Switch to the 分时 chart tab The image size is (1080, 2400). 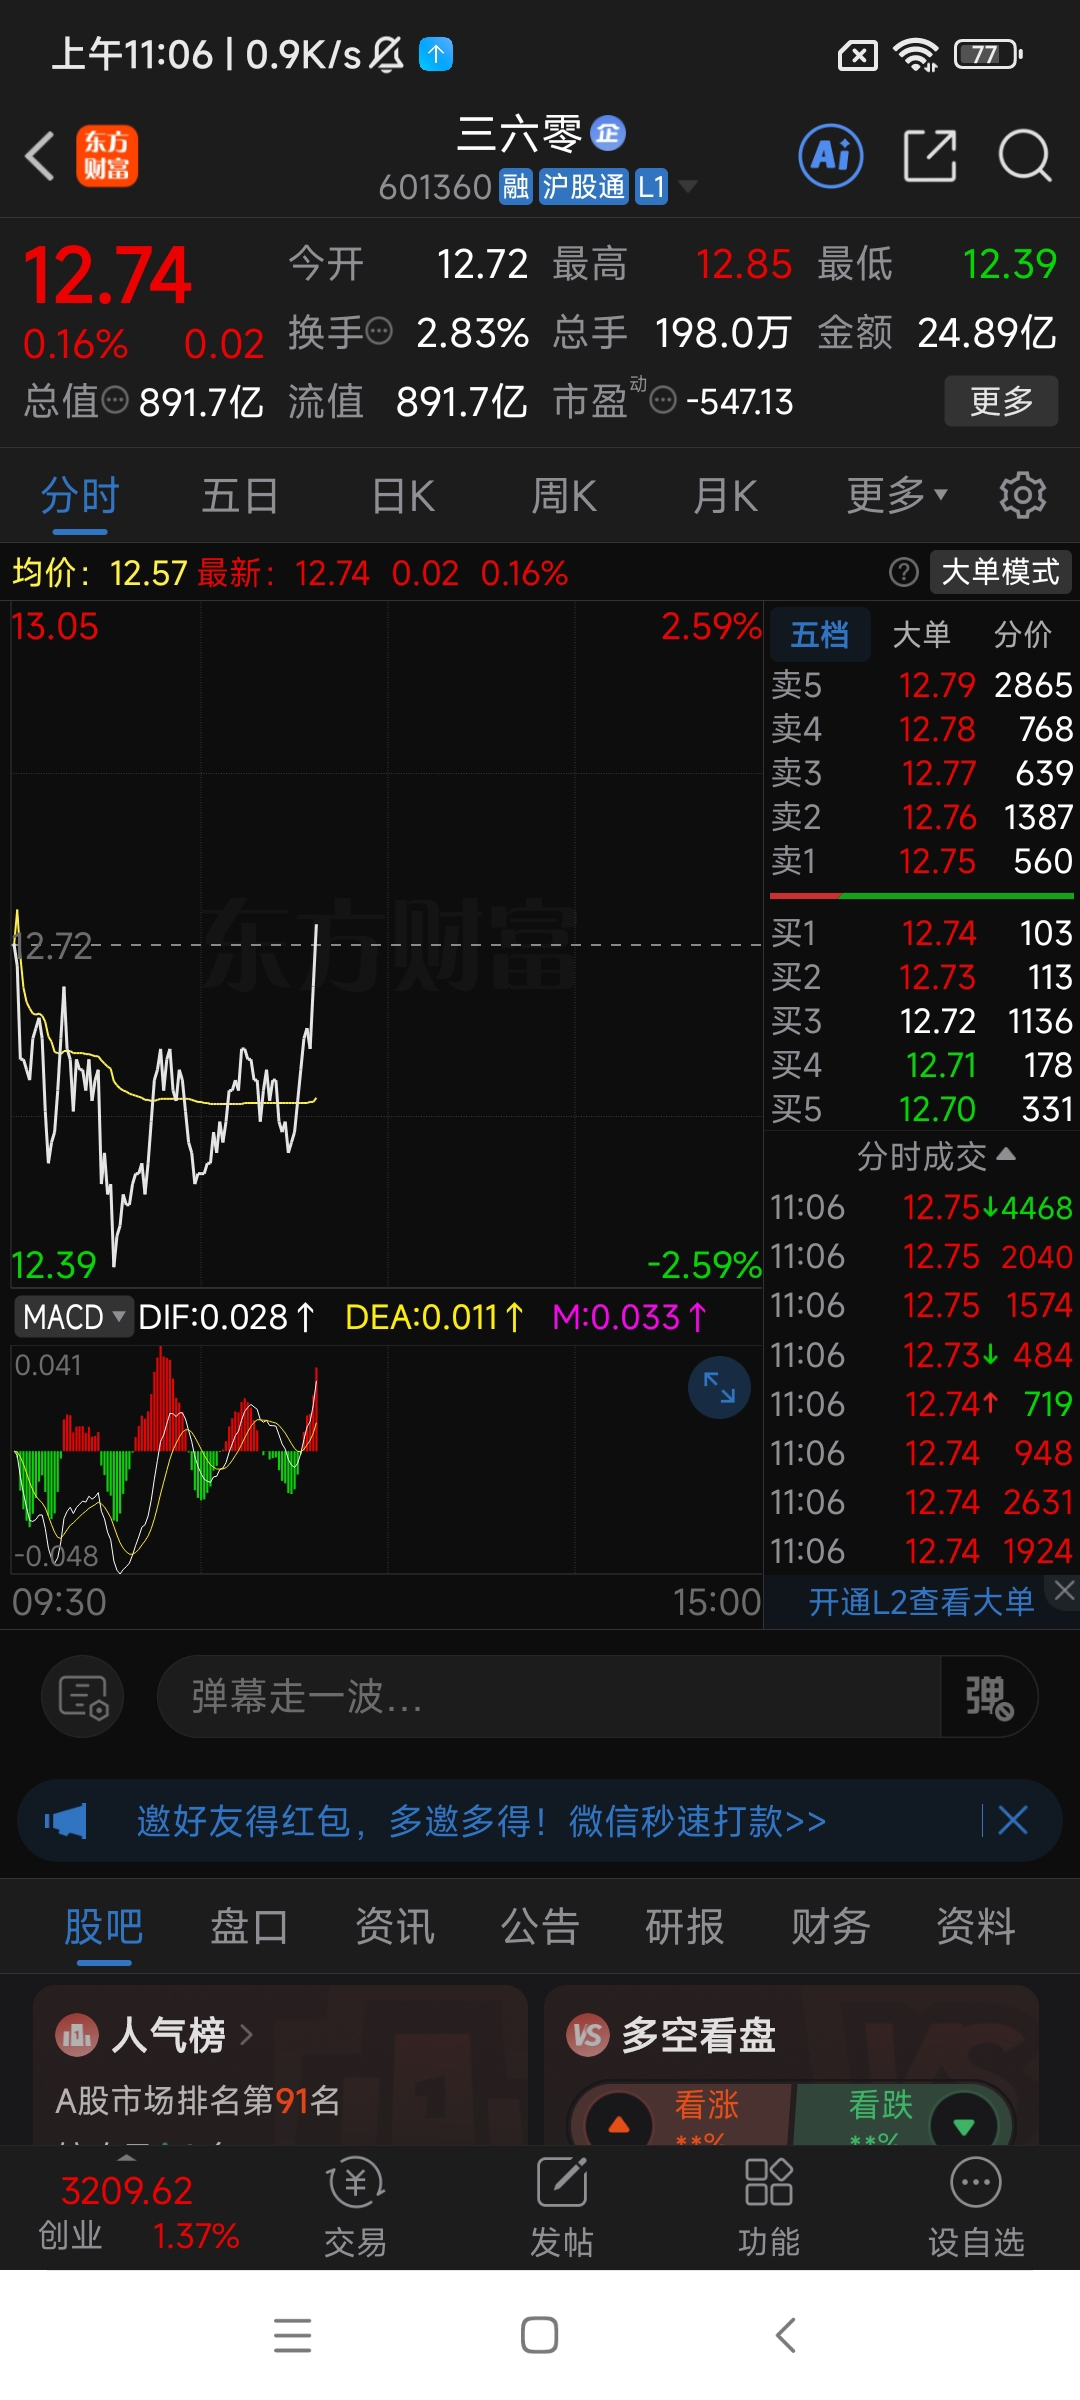[x=80, y=496]
